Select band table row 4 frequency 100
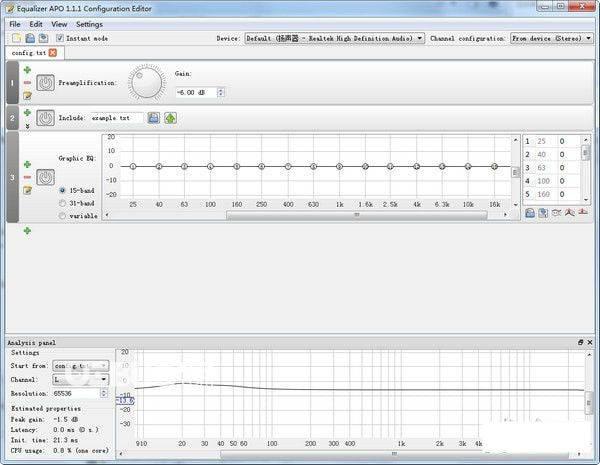The height and width of the screenshot is (465, 600). point(543,181)
